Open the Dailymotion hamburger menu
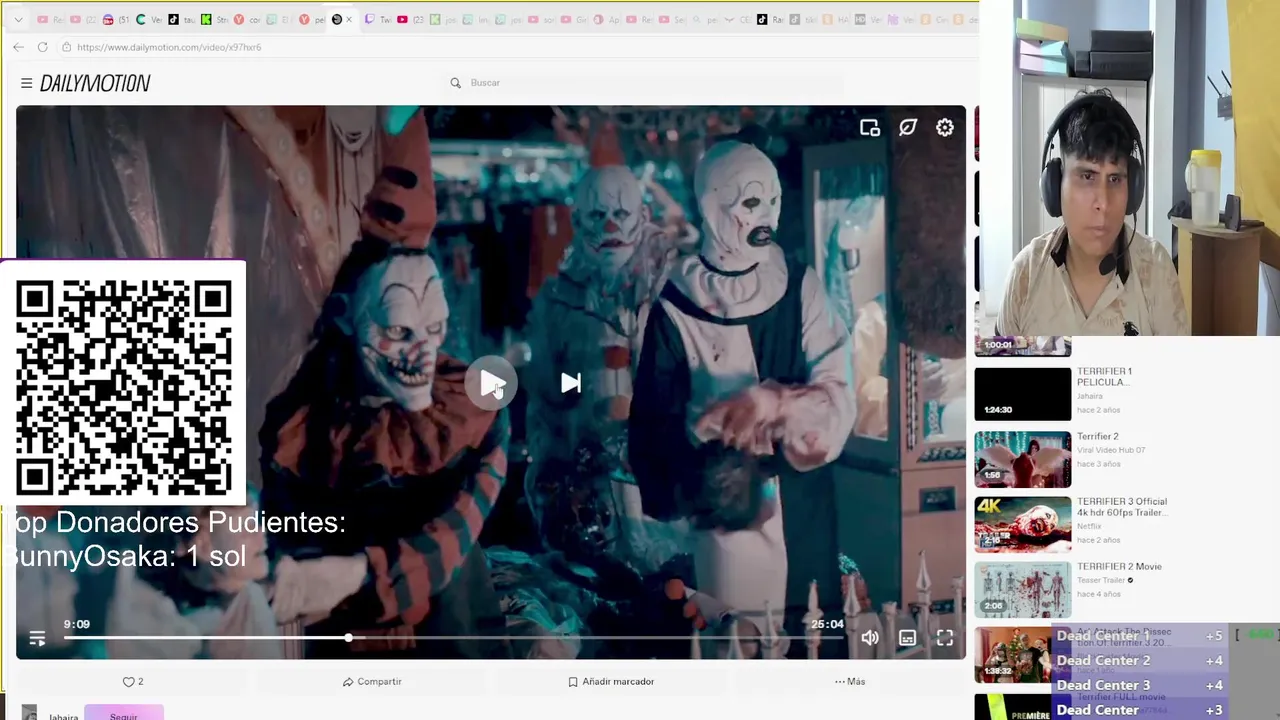Image resolution: width=1280 pixels, height=720 pixels. tap(26, 83)
